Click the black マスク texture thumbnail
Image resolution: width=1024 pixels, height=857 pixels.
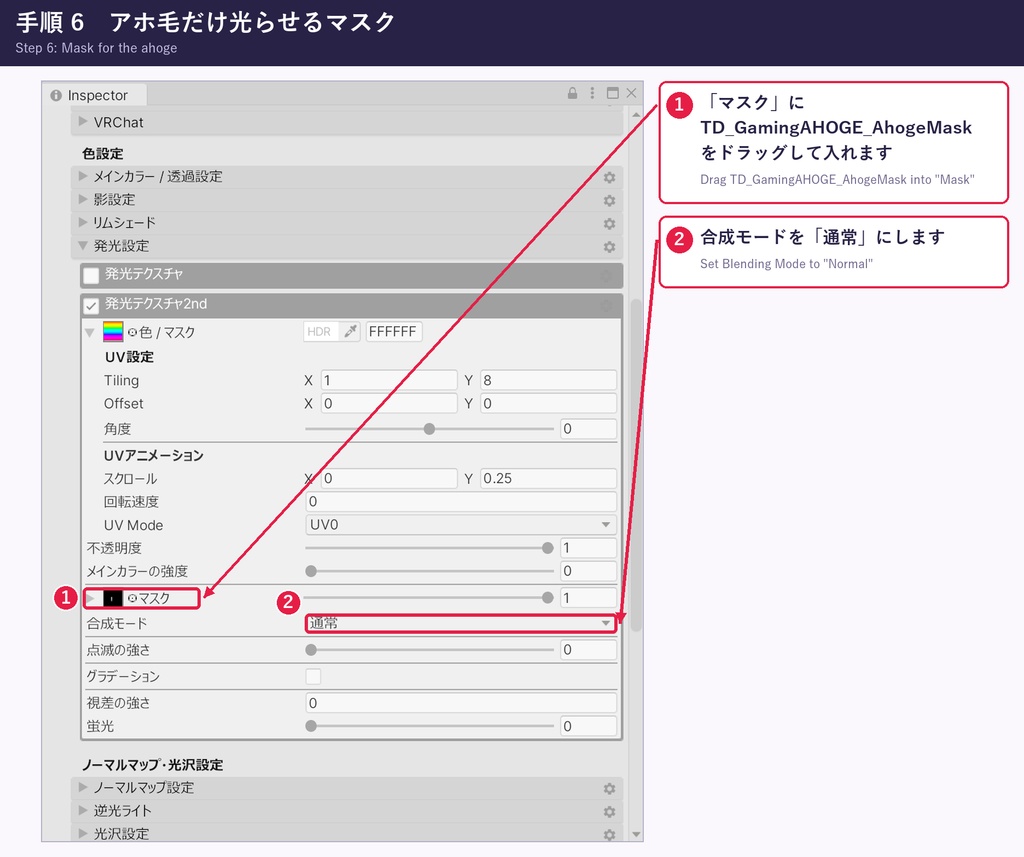[x=113, y=598]
